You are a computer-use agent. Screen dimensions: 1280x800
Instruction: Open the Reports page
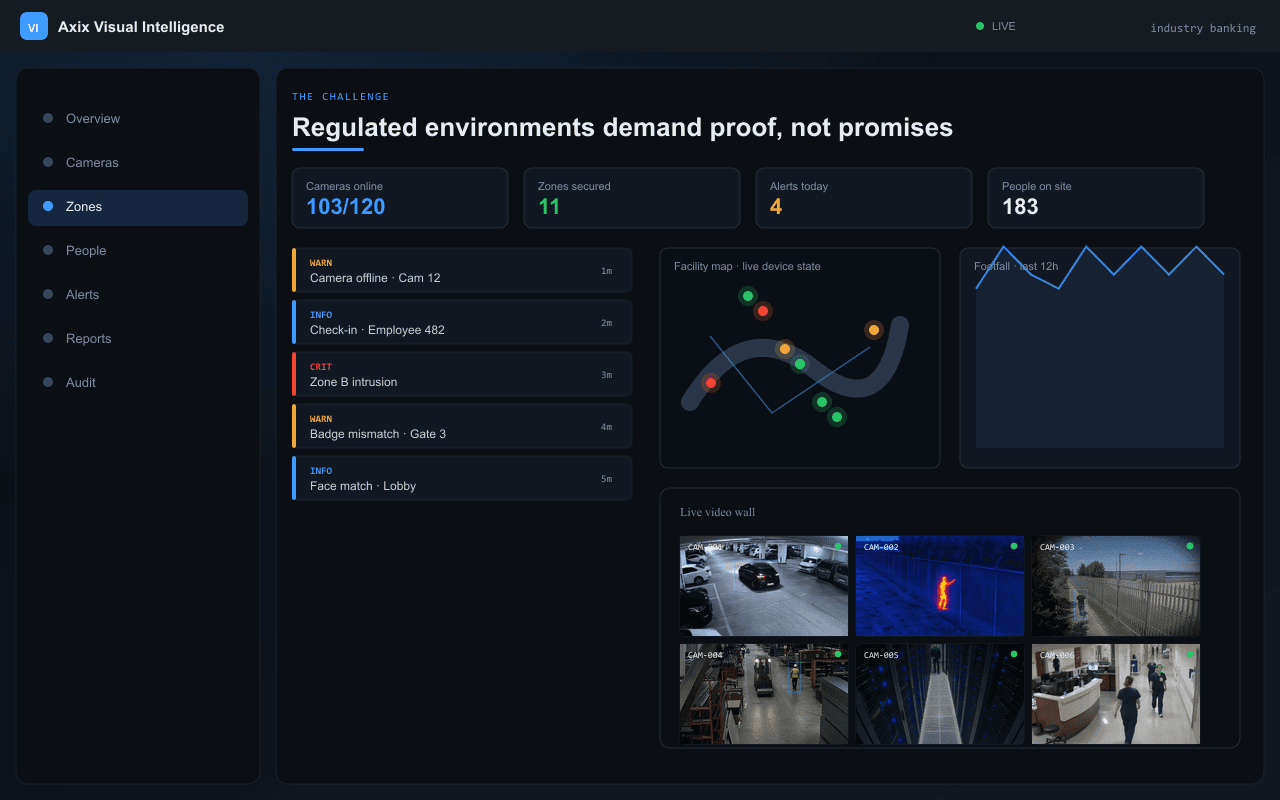click(x=138, y=338)
